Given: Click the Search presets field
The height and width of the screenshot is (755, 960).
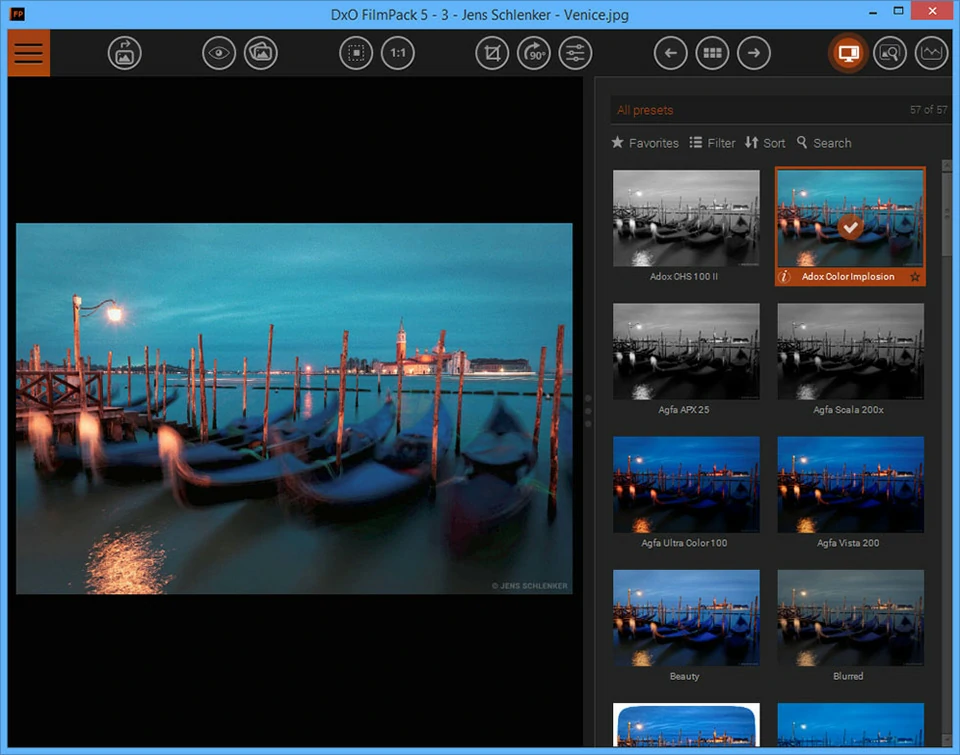Looking at the screenshot, I should point(824,143).
